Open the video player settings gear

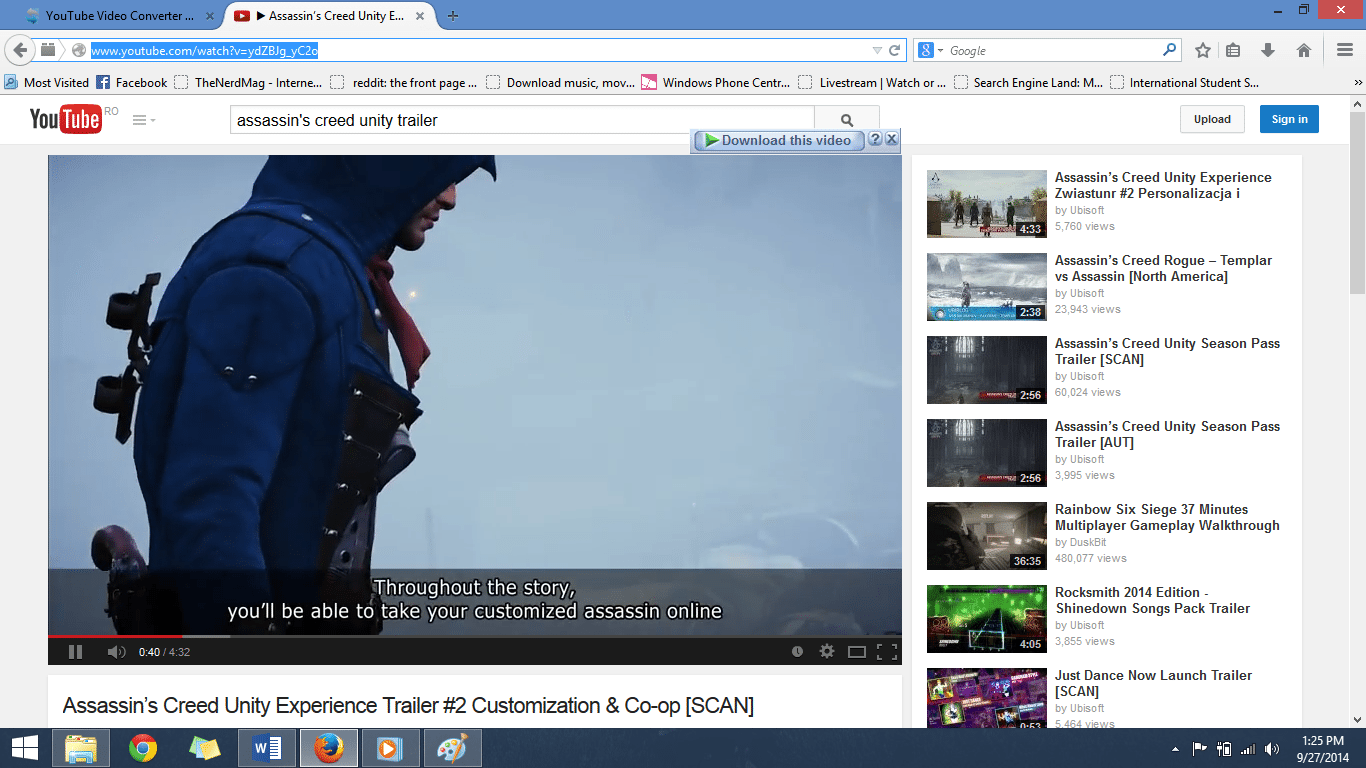pos(826,651)
